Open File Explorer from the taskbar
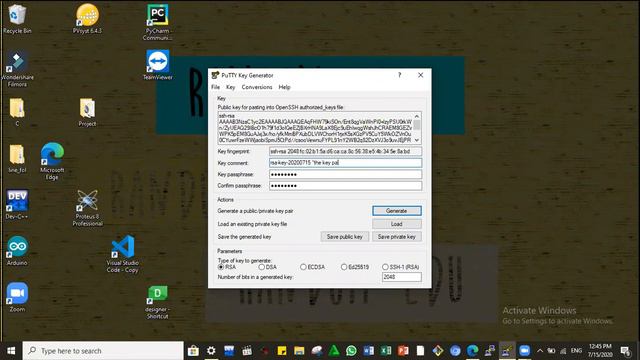The height and width of the screenshot is (360, 640). click(x=299, y=351)
